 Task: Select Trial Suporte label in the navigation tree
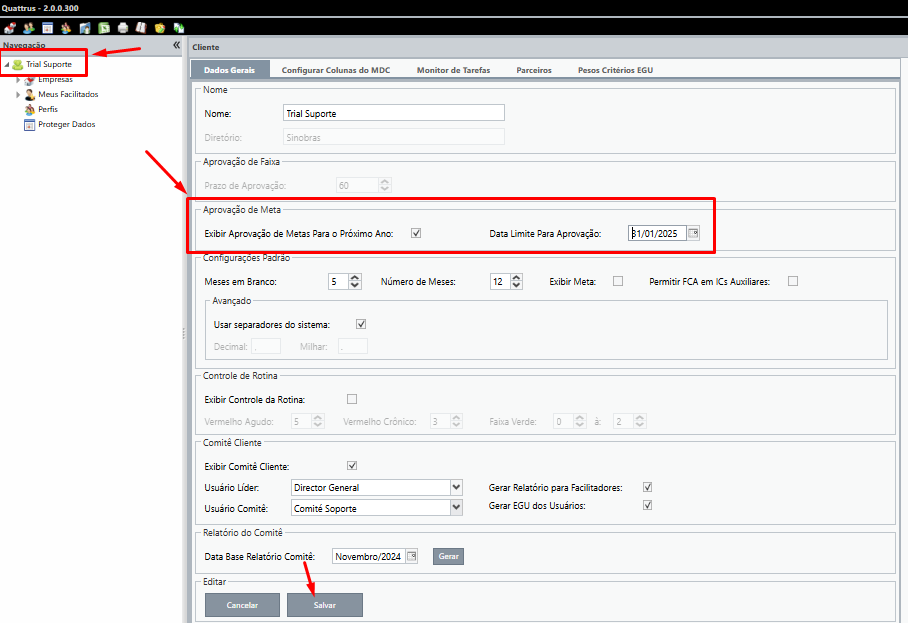[49, 64]
